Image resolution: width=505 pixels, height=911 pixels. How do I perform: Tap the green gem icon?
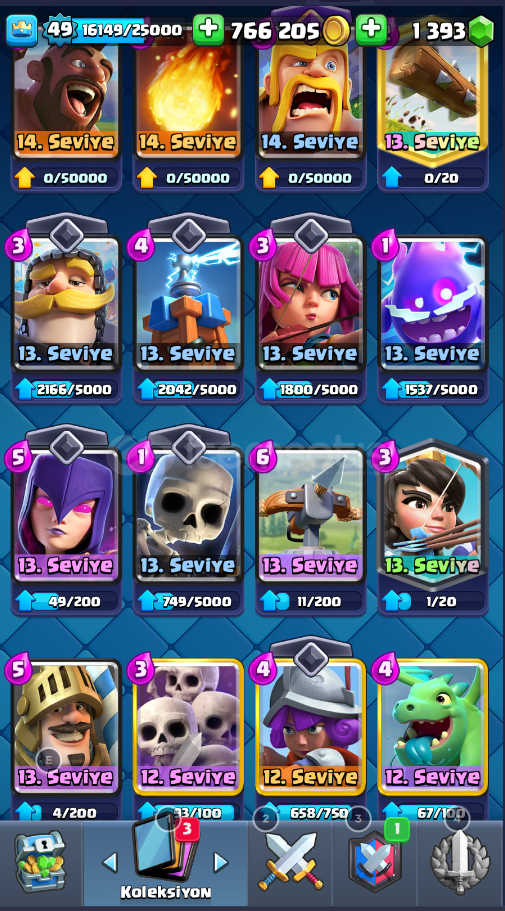point(482,31)
